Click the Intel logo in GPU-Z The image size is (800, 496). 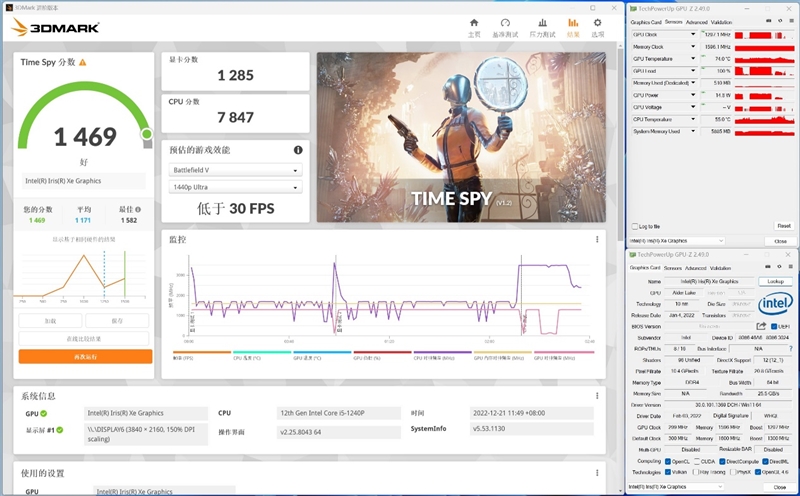pyautogui.click(x=775, y=303)
